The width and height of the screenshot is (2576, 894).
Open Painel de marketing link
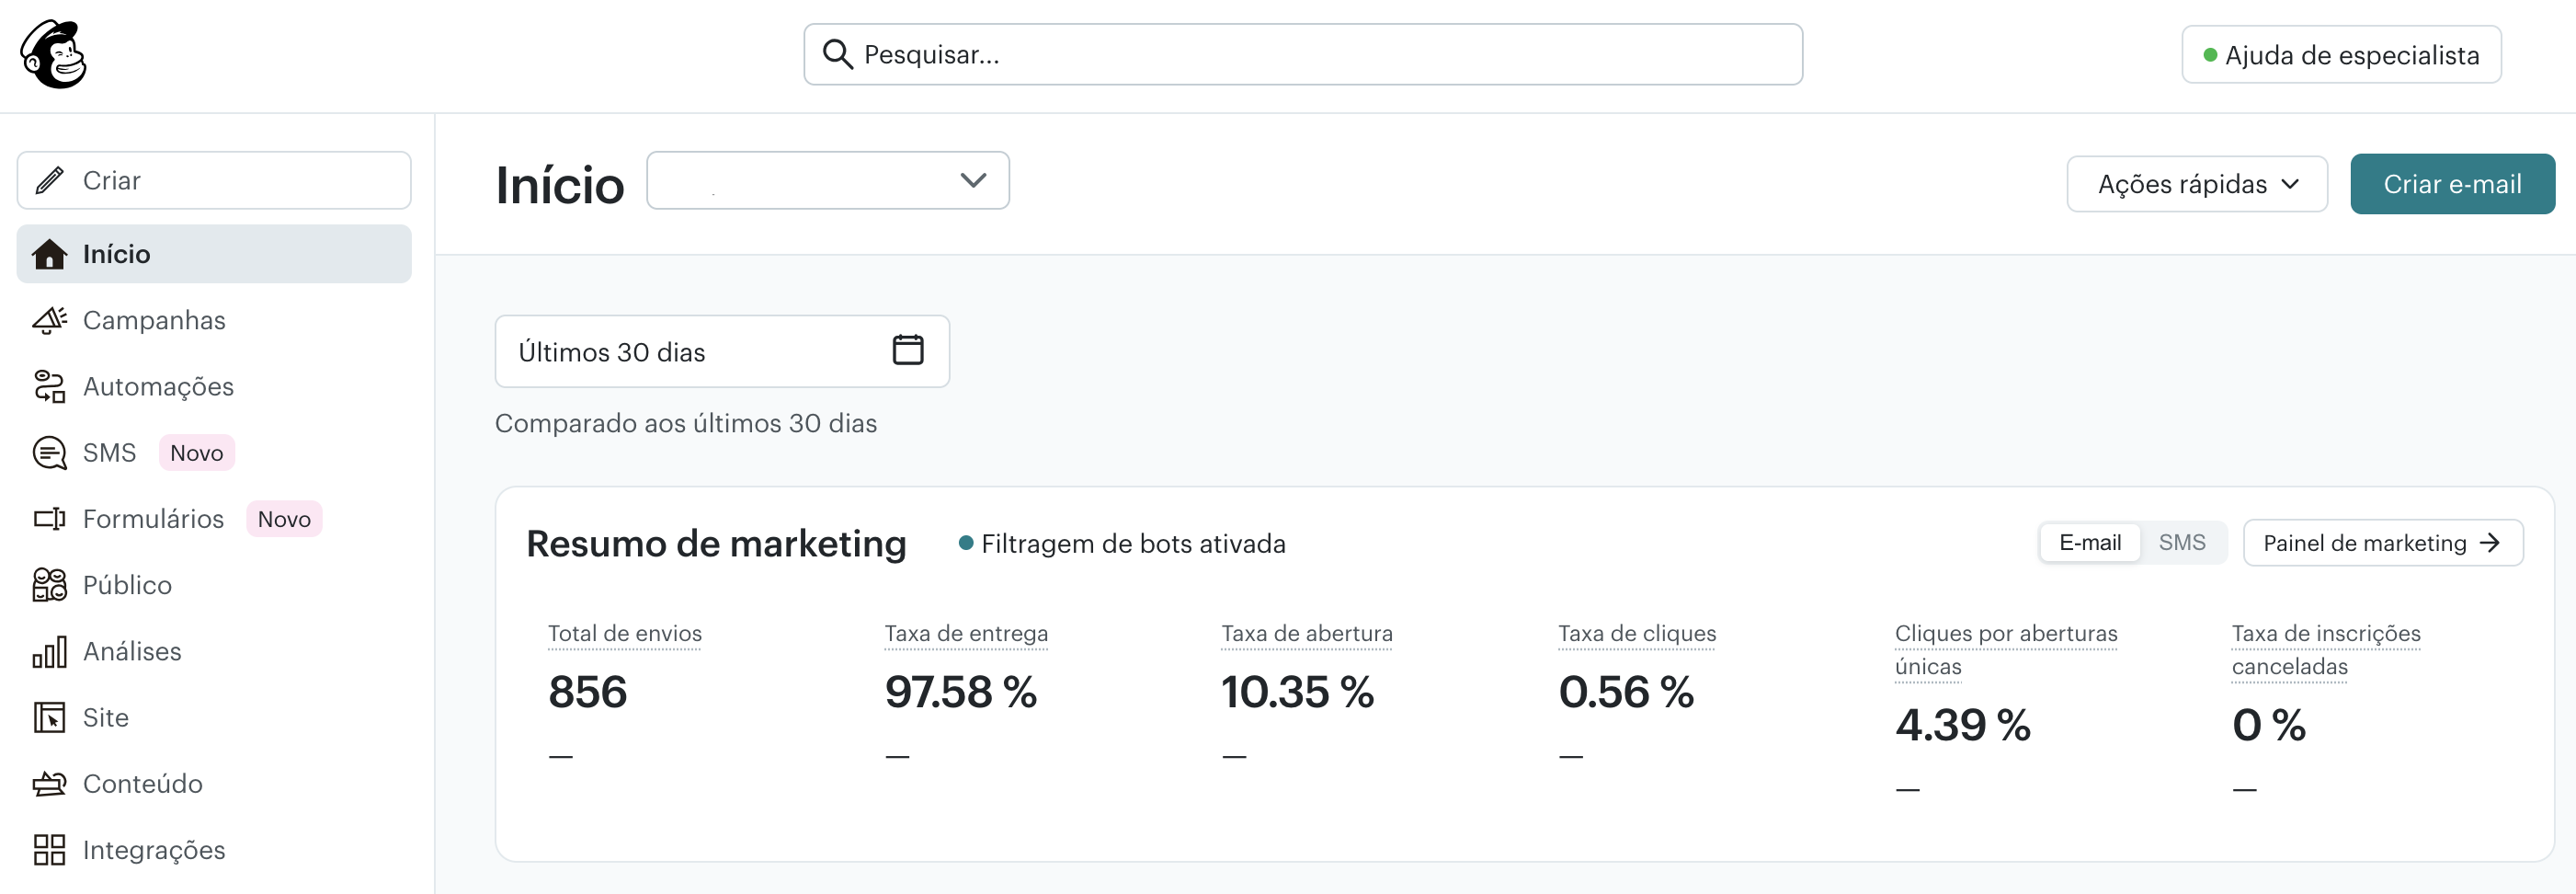click(x=2383, y=542)
